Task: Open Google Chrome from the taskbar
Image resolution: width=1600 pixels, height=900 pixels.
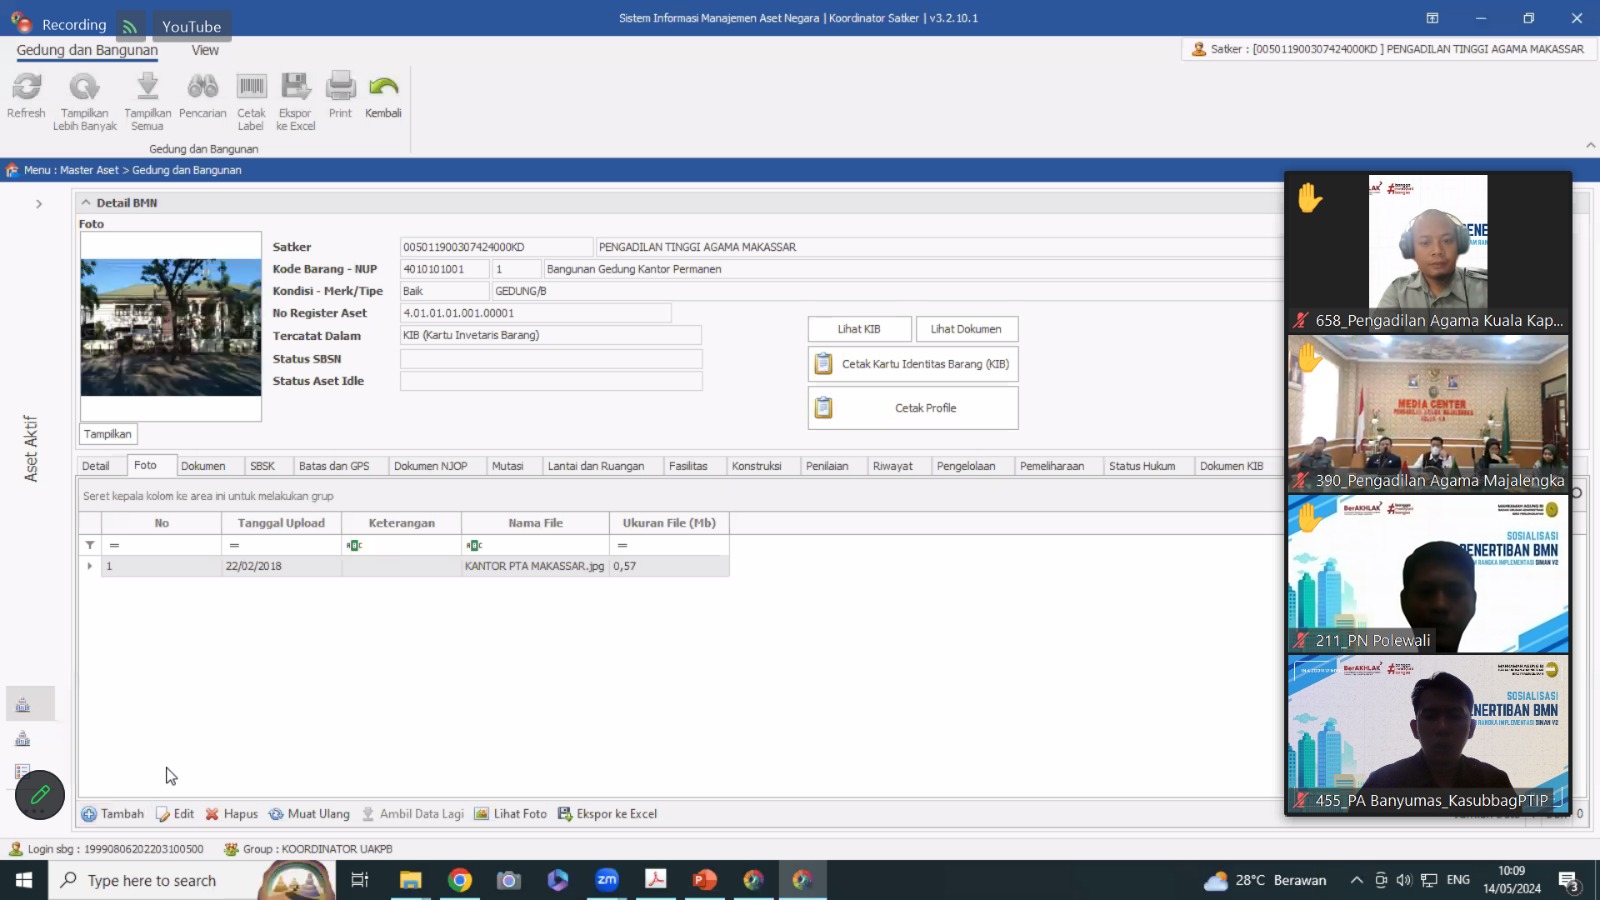Action: click(x=460, y=880)
